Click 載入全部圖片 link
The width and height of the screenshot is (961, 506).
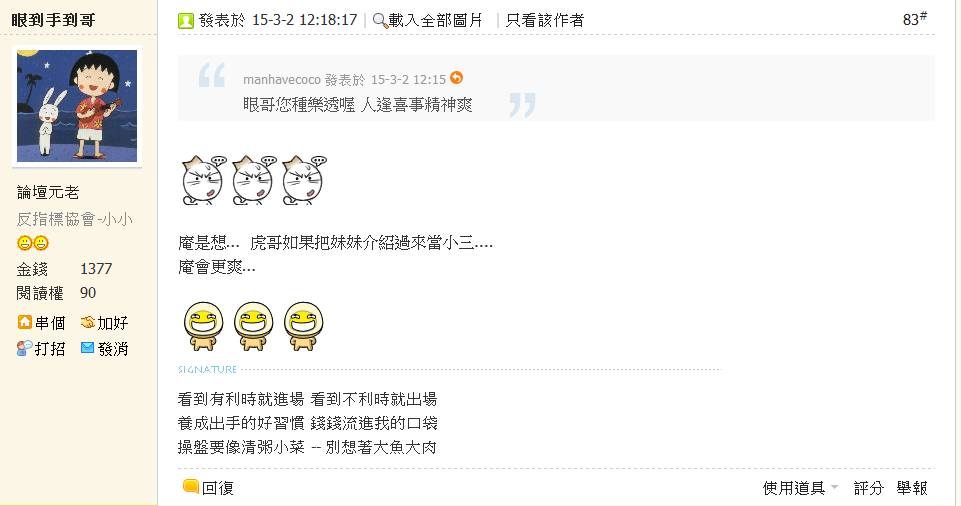(x=436, y=21)
